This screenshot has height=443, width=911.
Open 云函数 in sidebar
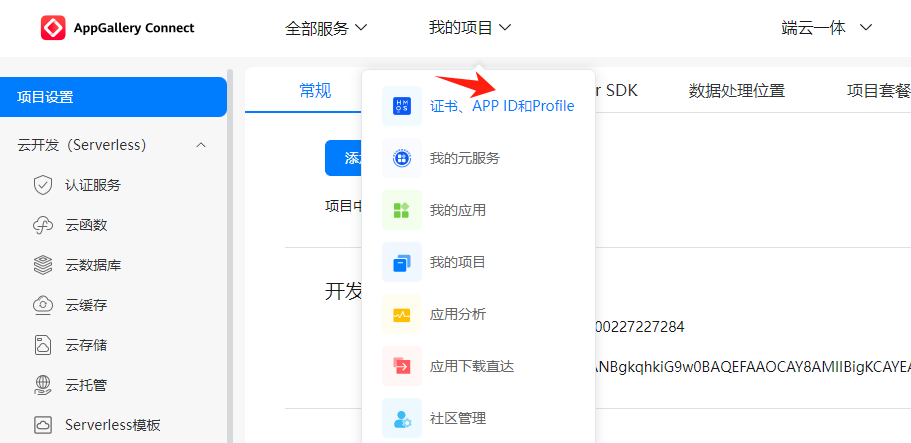86,226
